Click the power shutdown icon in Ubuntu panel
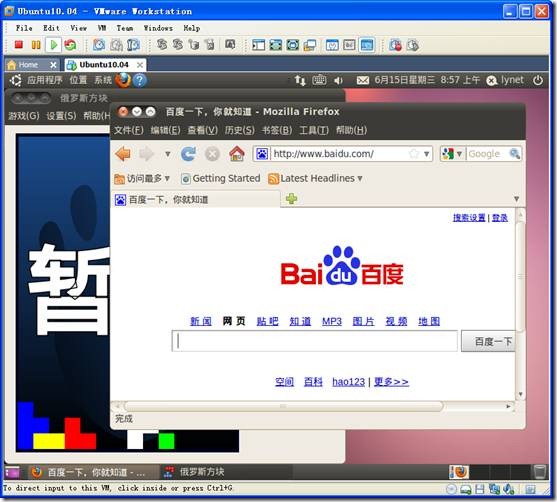557x502 pixels. click(x=538, y=80)
